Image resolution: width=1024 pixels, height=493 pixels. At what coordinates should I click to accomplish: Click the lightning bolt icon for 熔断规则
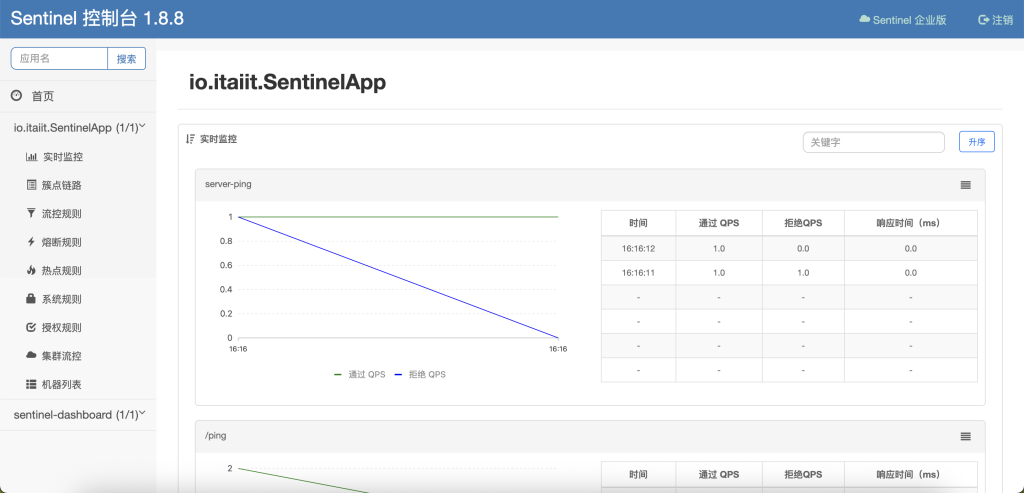coord(31,242)
